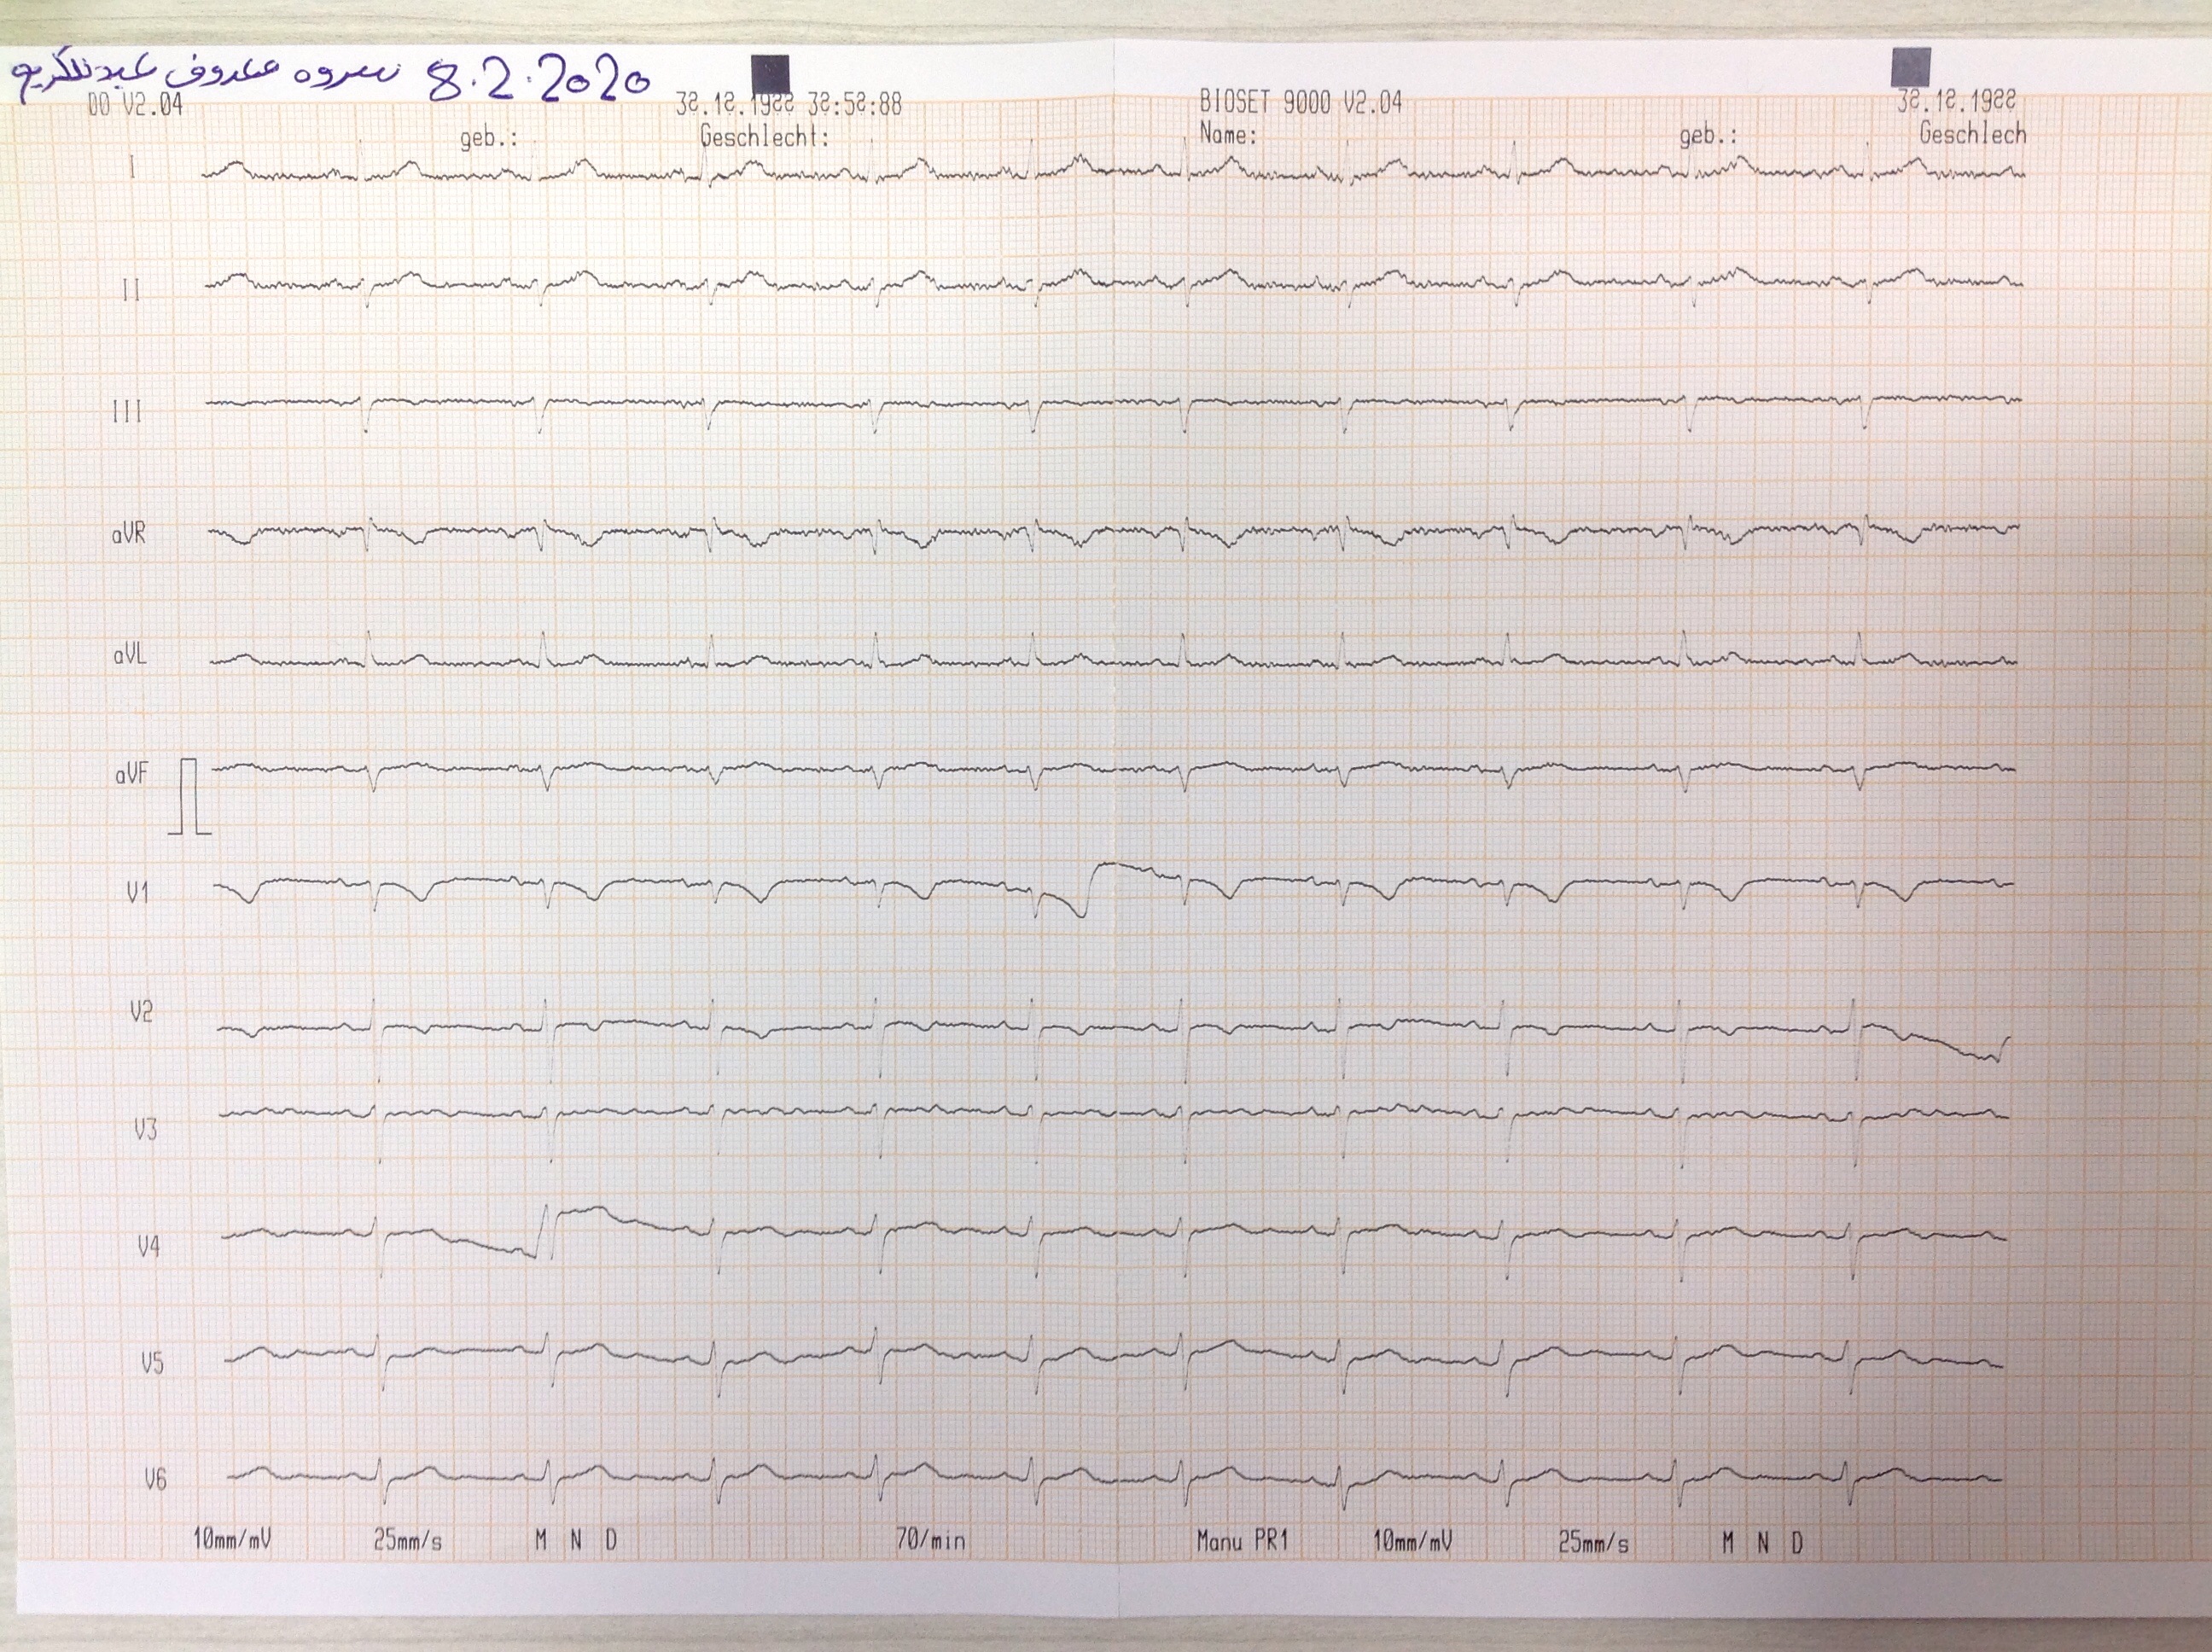Click the handwritten date 8.2.2020
The image size is (2212, 1652).
coord(539,79)
